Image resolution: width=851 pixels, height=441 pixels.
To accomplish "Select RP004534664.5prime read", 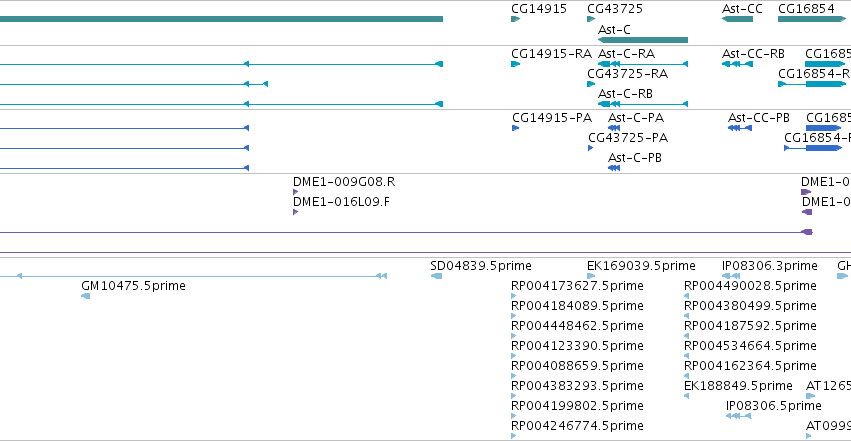I will coord(750,346).
